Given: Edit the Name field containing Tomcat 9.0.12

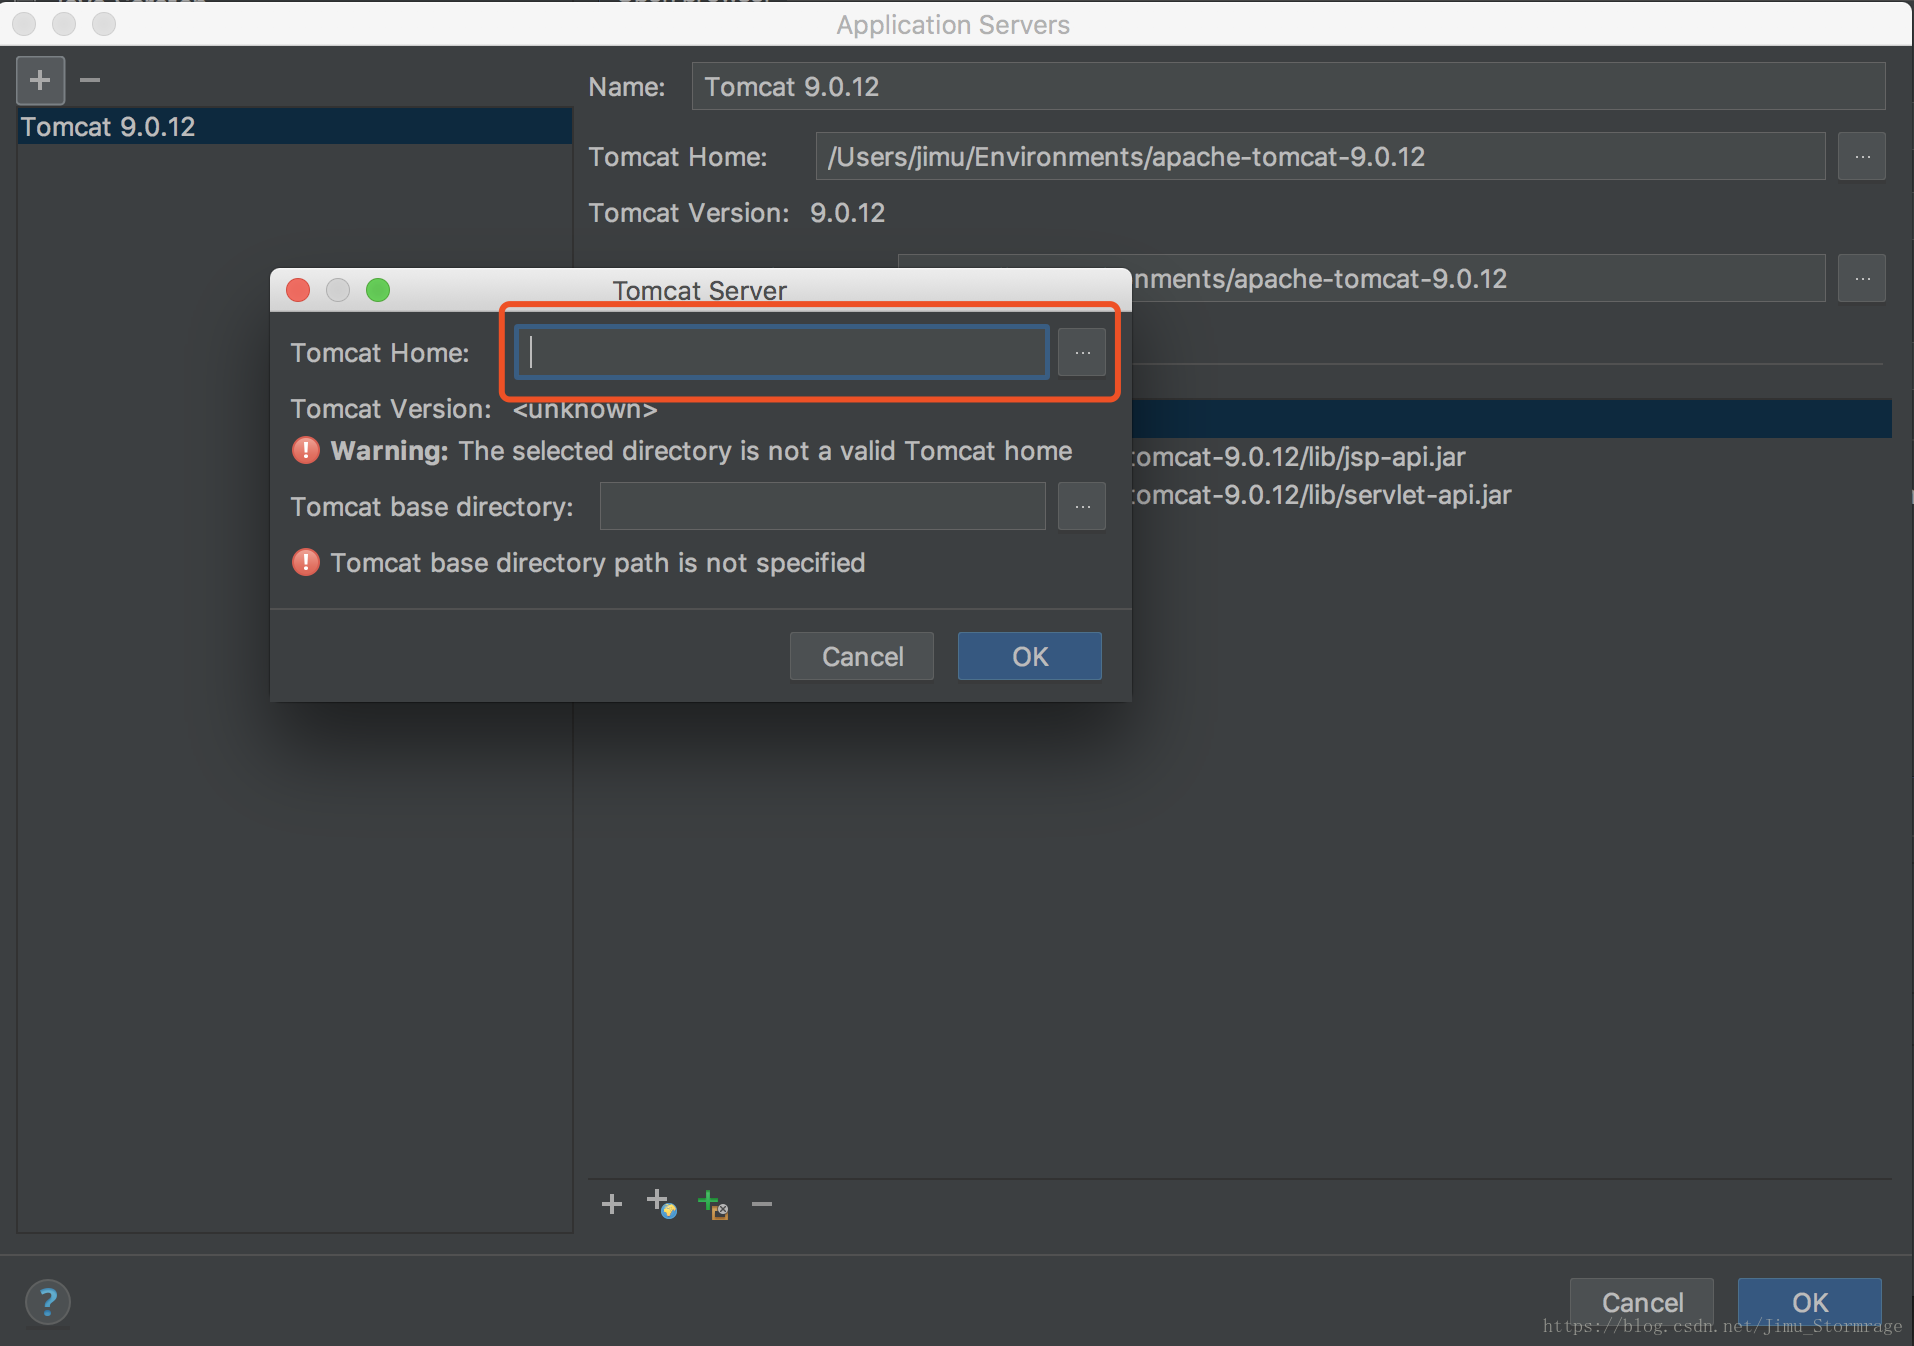Looking at the screenshot, I should [1288, 87].
